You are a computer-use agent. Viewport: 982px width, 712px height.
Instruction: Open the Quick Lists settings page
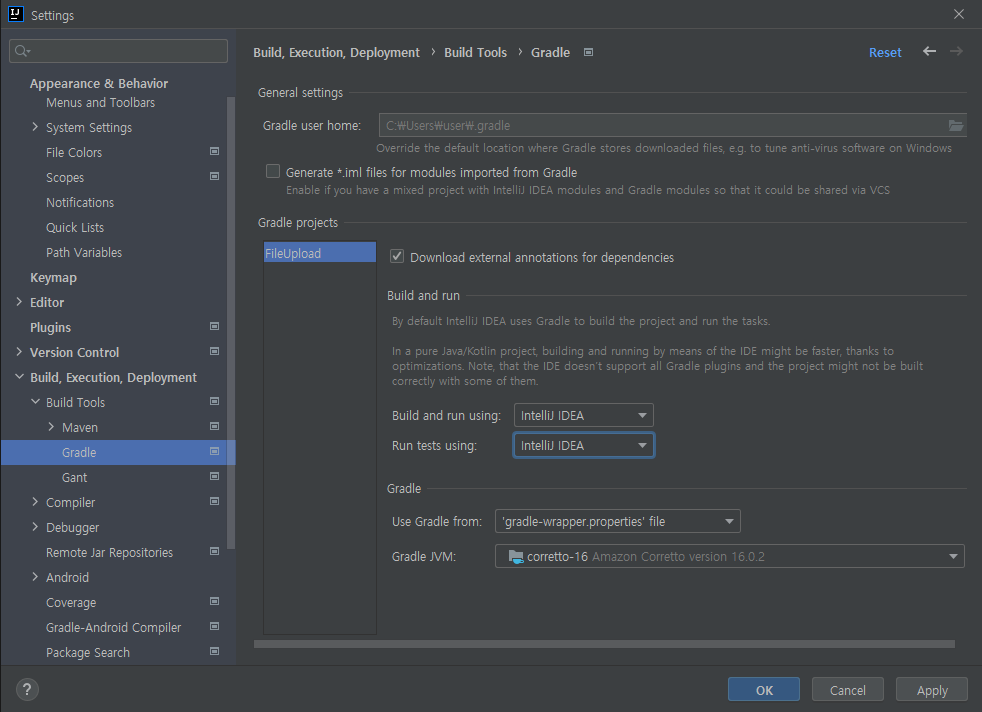point(75,228)
